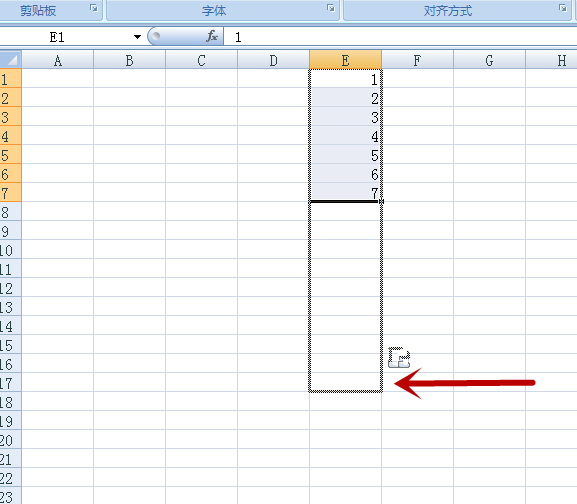This screenshot has height=504, width=577.
Task: Select column F header
Action: [x=417, y=60]
